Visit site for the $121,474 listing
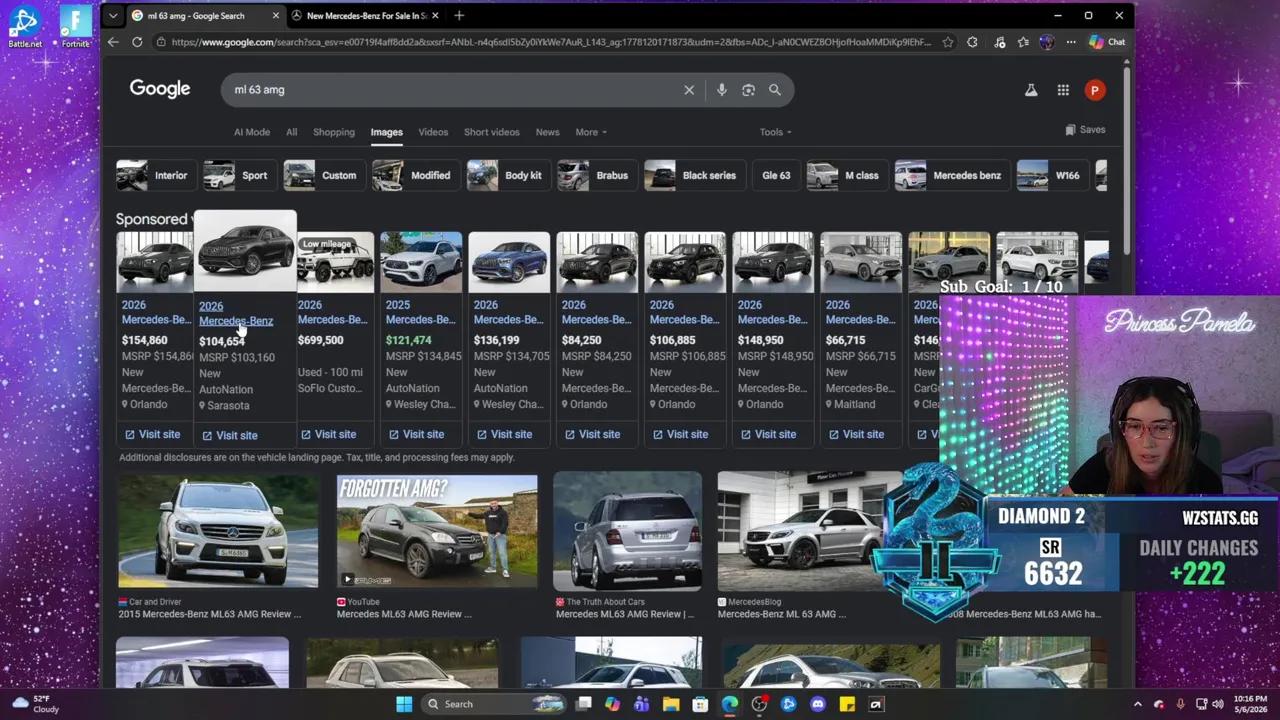1280x720 pixels. (x=416, y=434)
